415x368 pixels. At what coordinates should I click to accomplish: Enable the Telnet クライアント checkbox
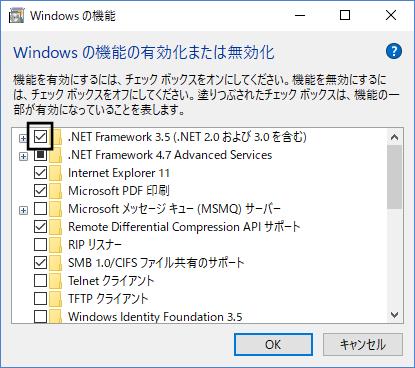click(x=41, y=281)
